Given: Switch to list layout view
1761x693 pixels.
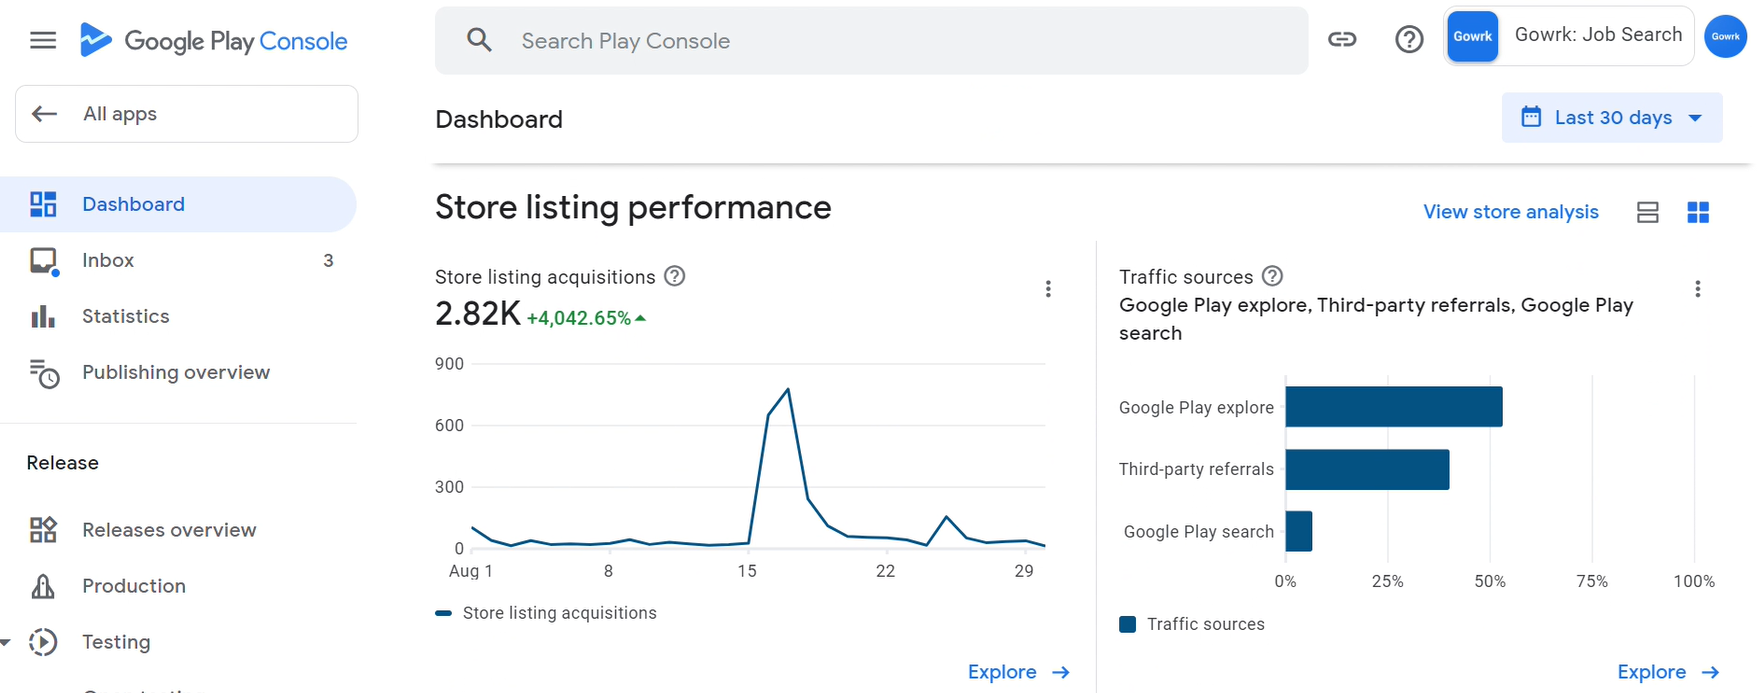Looking at the screenshot, I should click(1648, 212).
